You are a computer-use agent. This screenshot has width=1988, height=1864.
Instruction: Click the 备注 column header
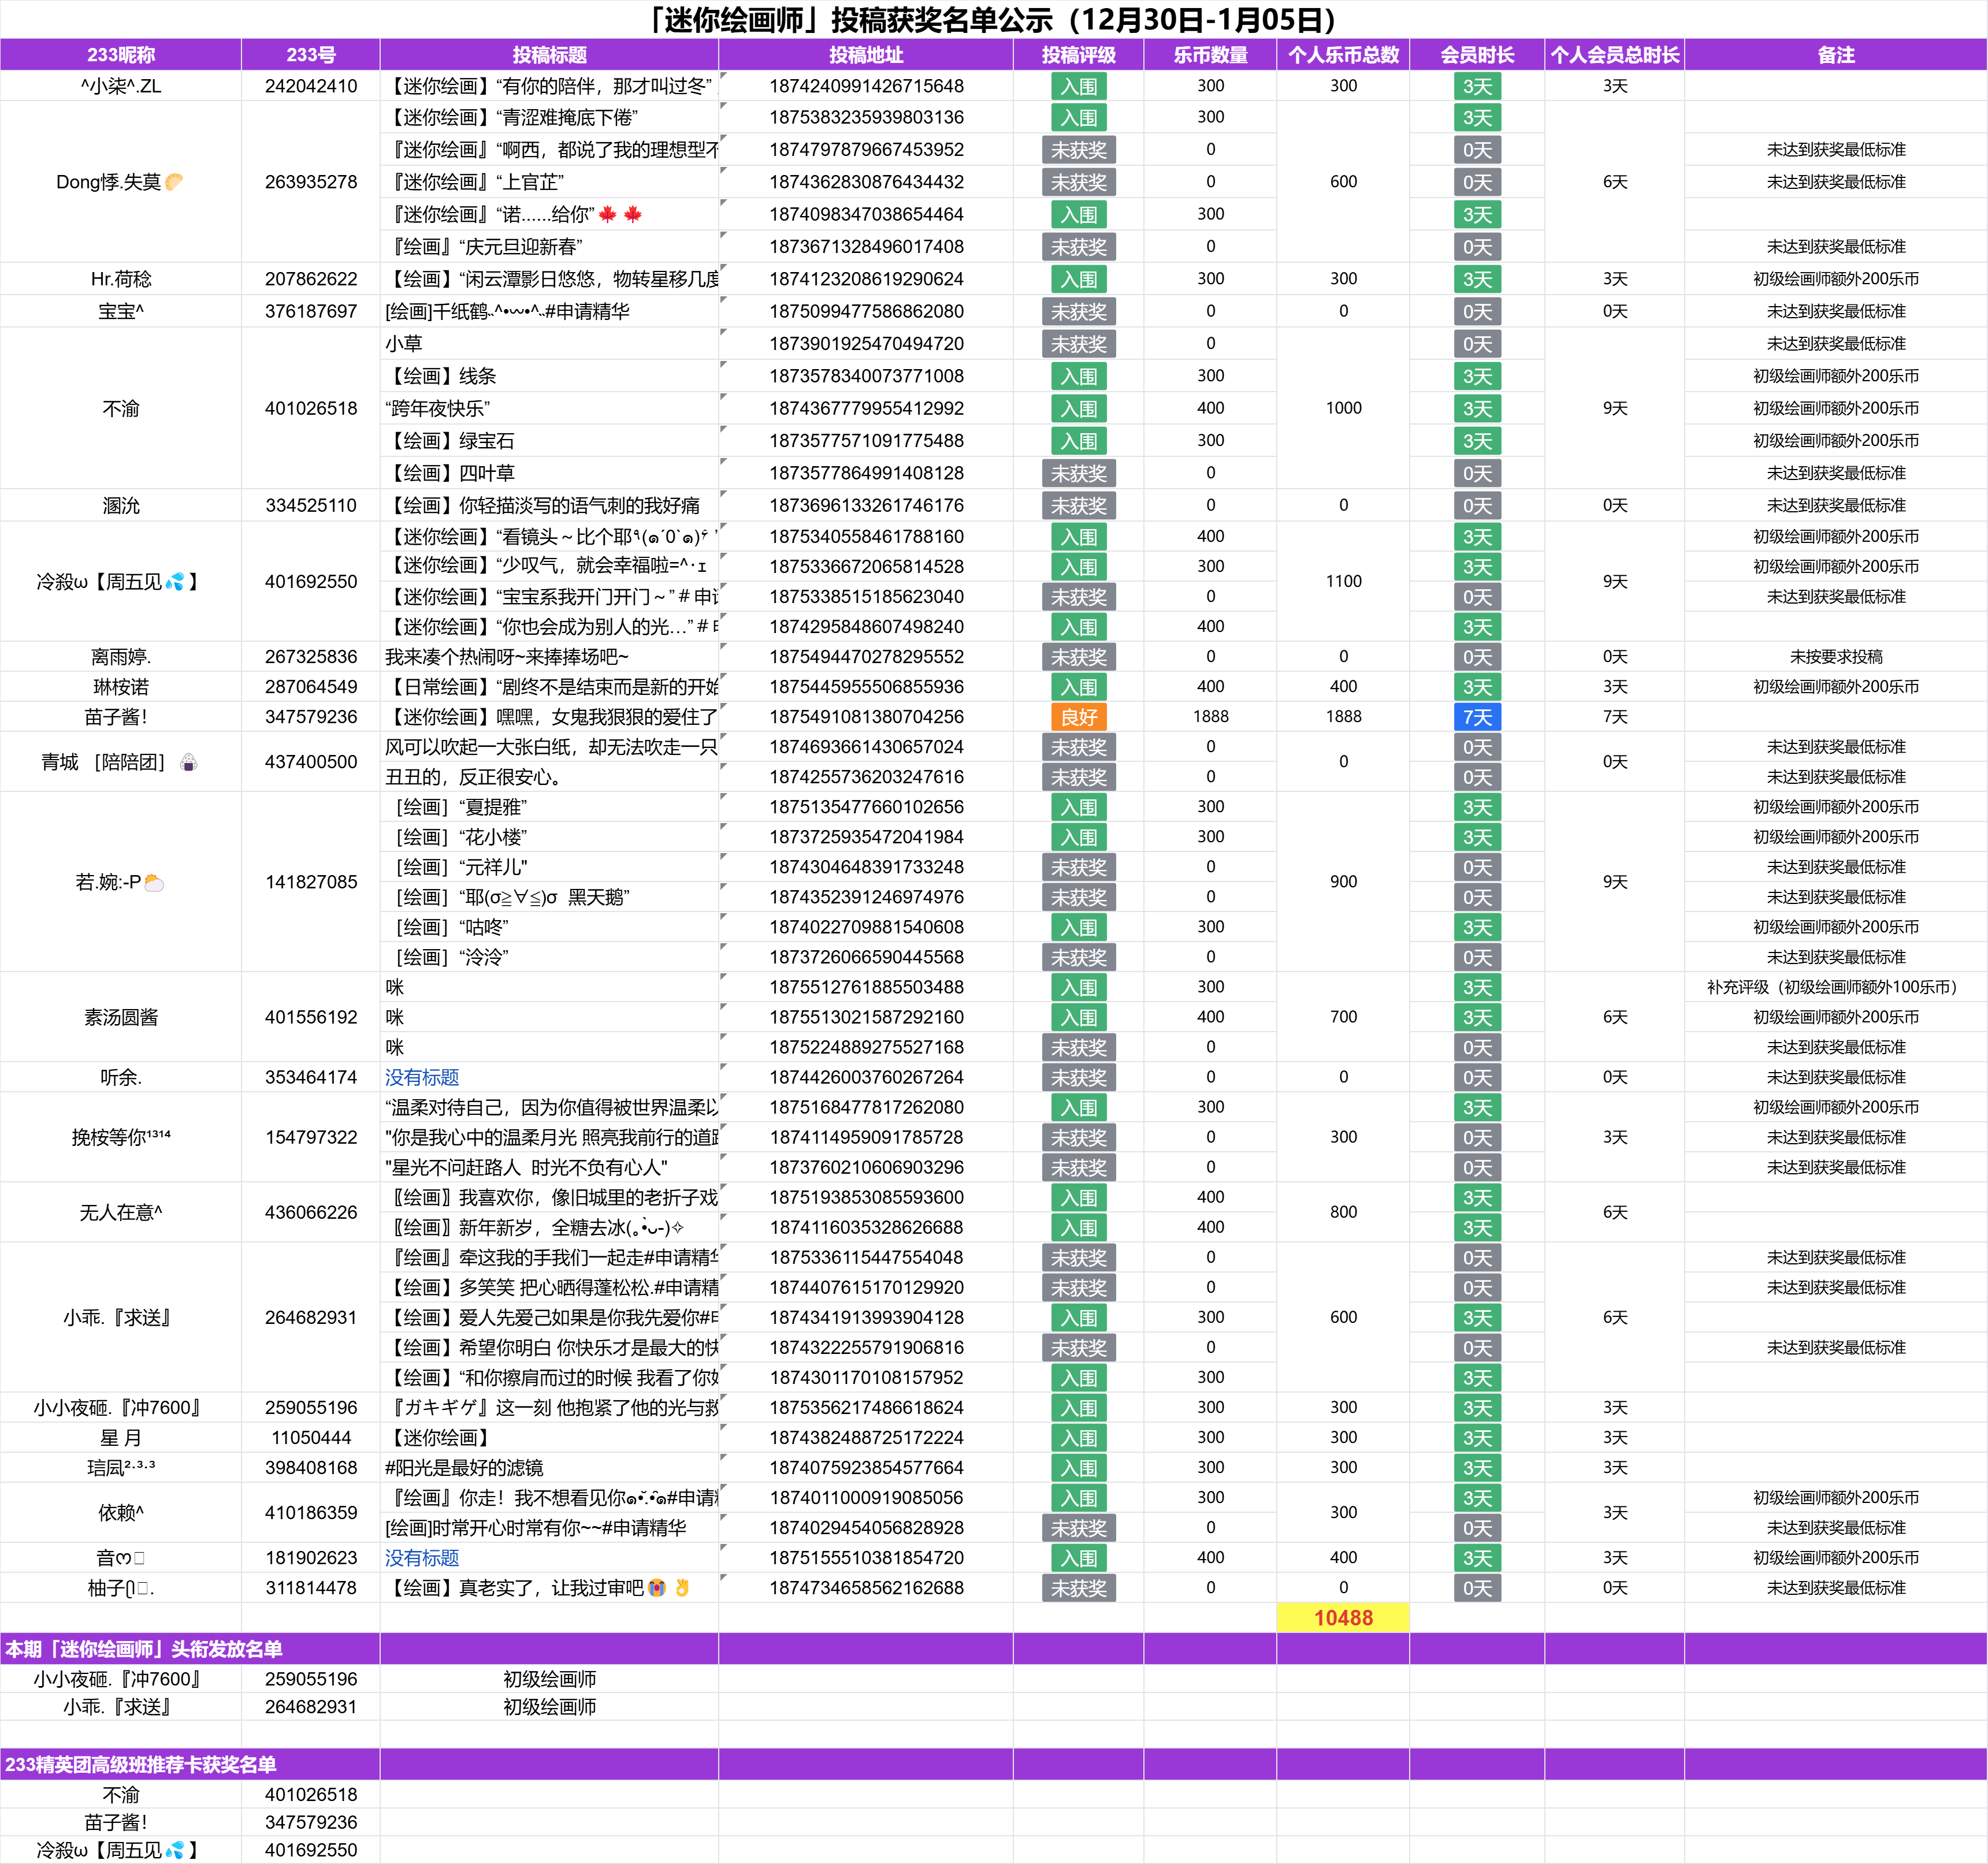click(x=1835, y=55)
